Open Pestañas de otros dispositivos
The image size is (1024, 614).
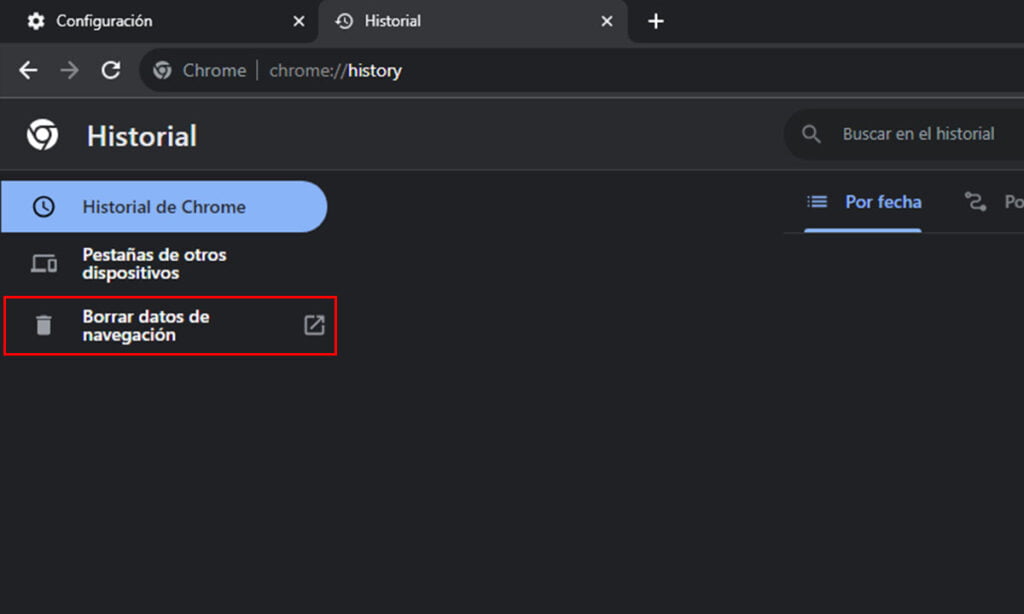164,263
